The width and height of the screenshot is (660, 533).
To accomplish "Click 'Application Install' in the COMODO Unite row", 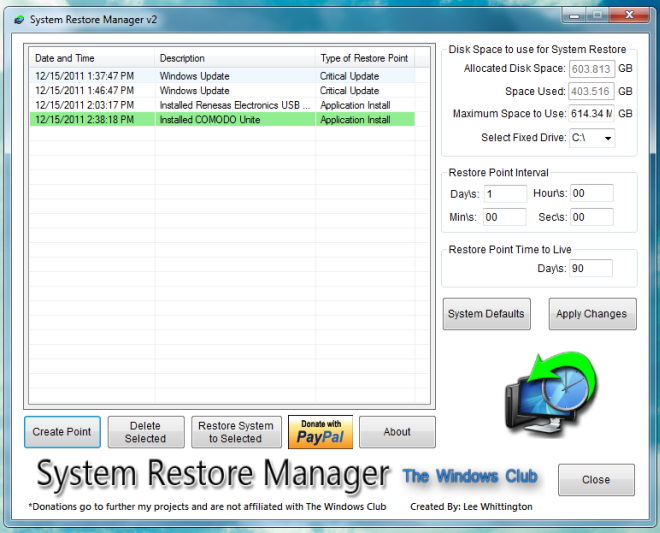I will pyautogui.click(x=355, y=120).
